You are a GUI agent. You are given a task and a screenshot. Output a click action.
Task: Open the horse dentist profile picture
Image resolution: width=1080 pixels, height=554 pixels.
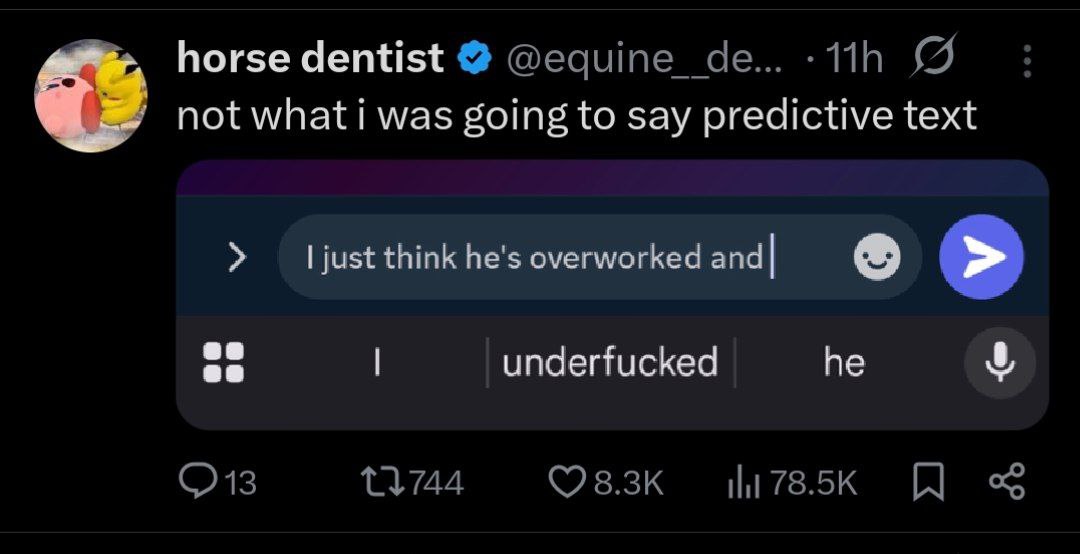(x=91, y=96)
